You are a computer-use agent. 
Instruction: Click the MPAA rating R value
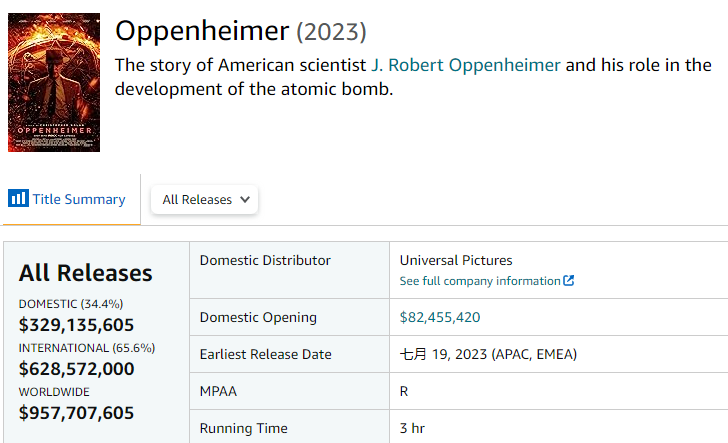click(404, 391)
